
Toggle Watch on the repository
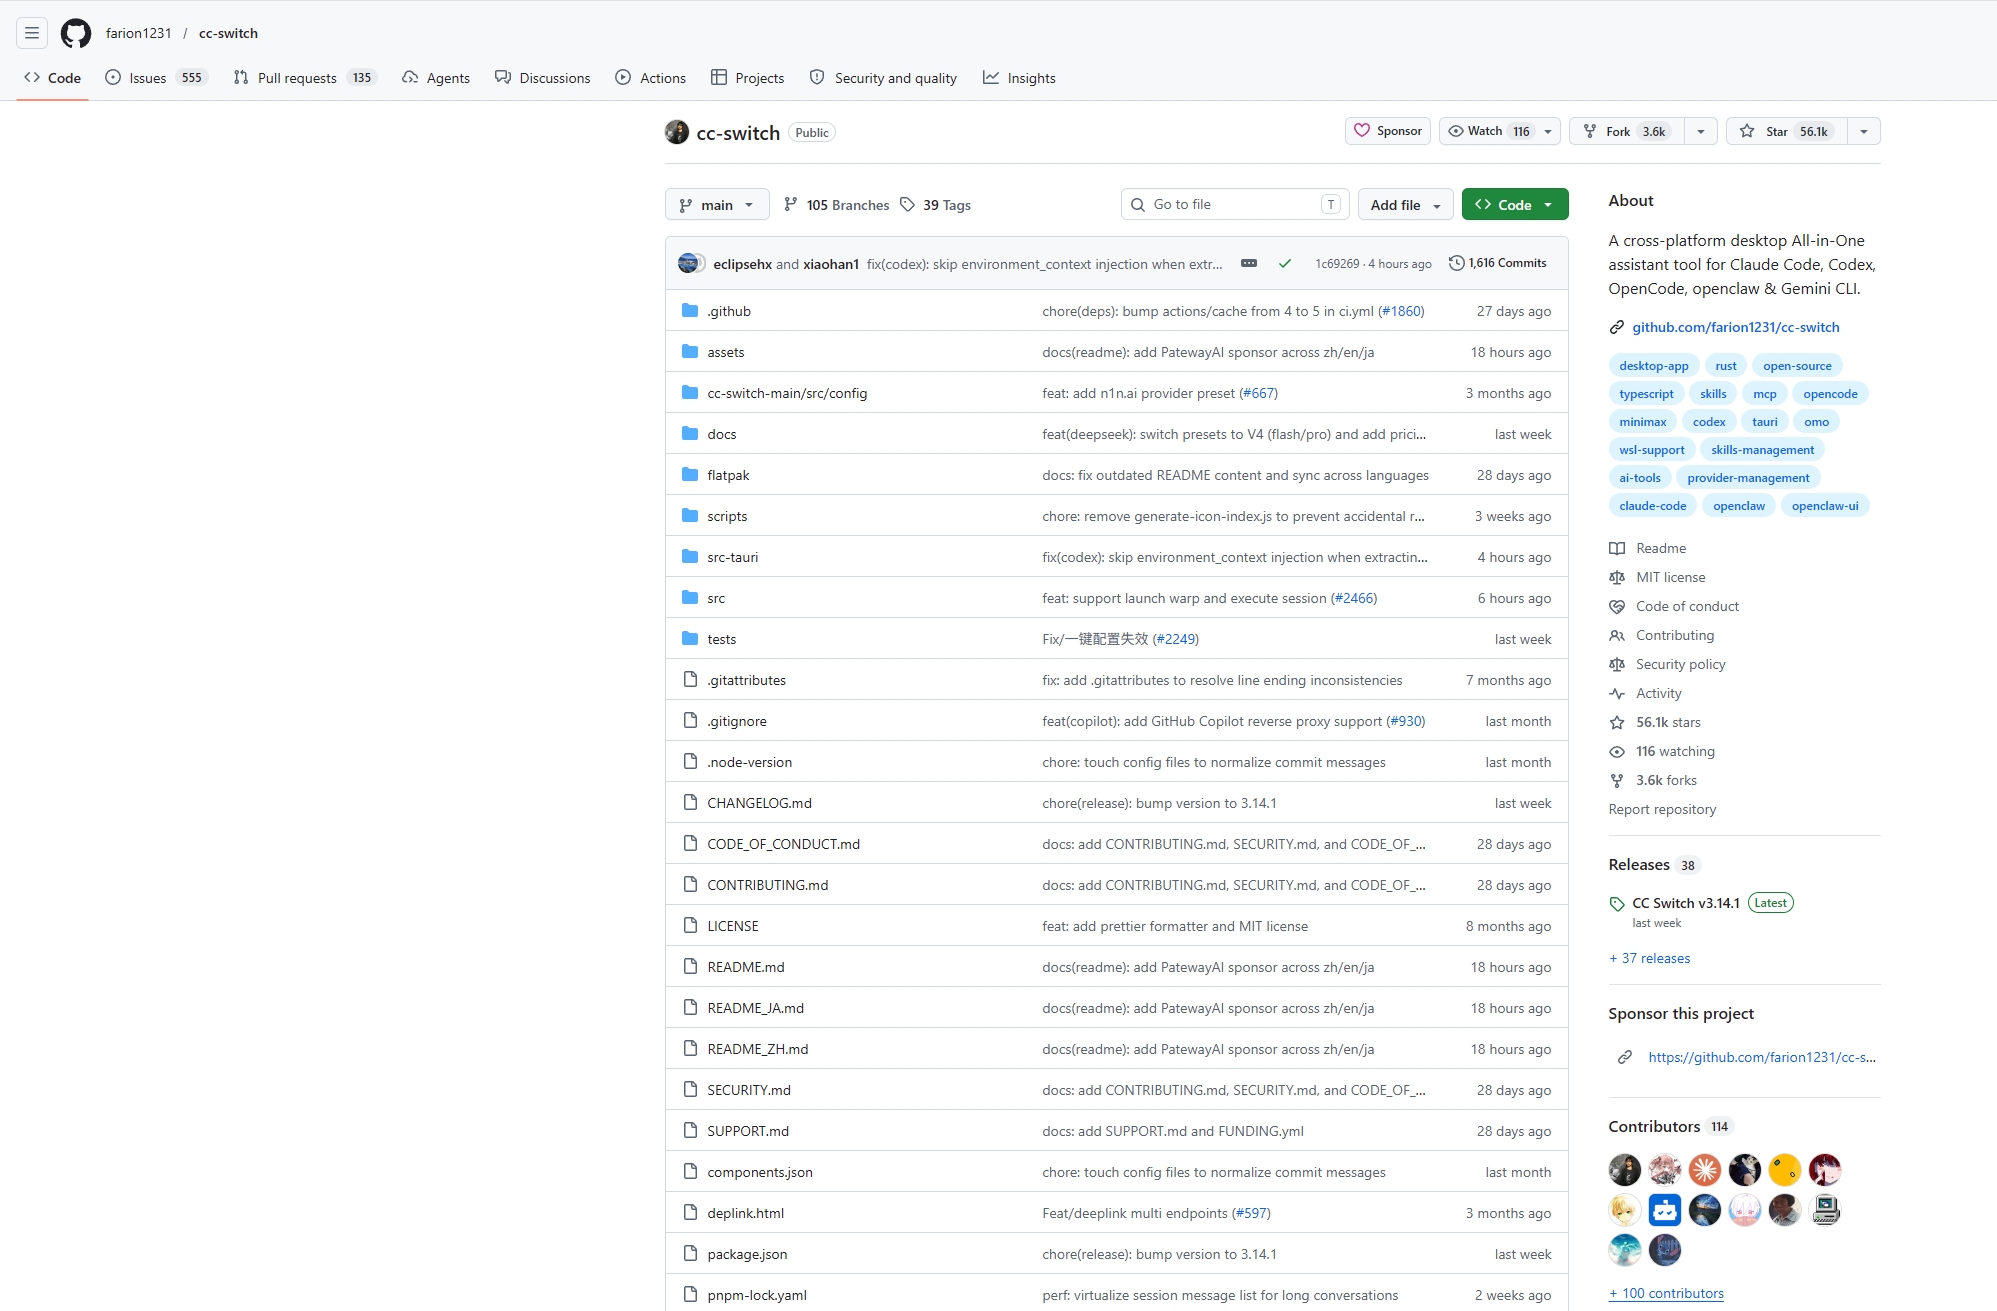1488,131
